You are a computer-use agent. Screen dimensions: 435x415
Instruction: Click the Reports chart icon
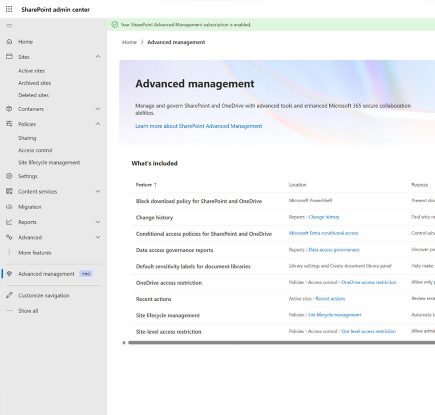(x=9, y=222)
